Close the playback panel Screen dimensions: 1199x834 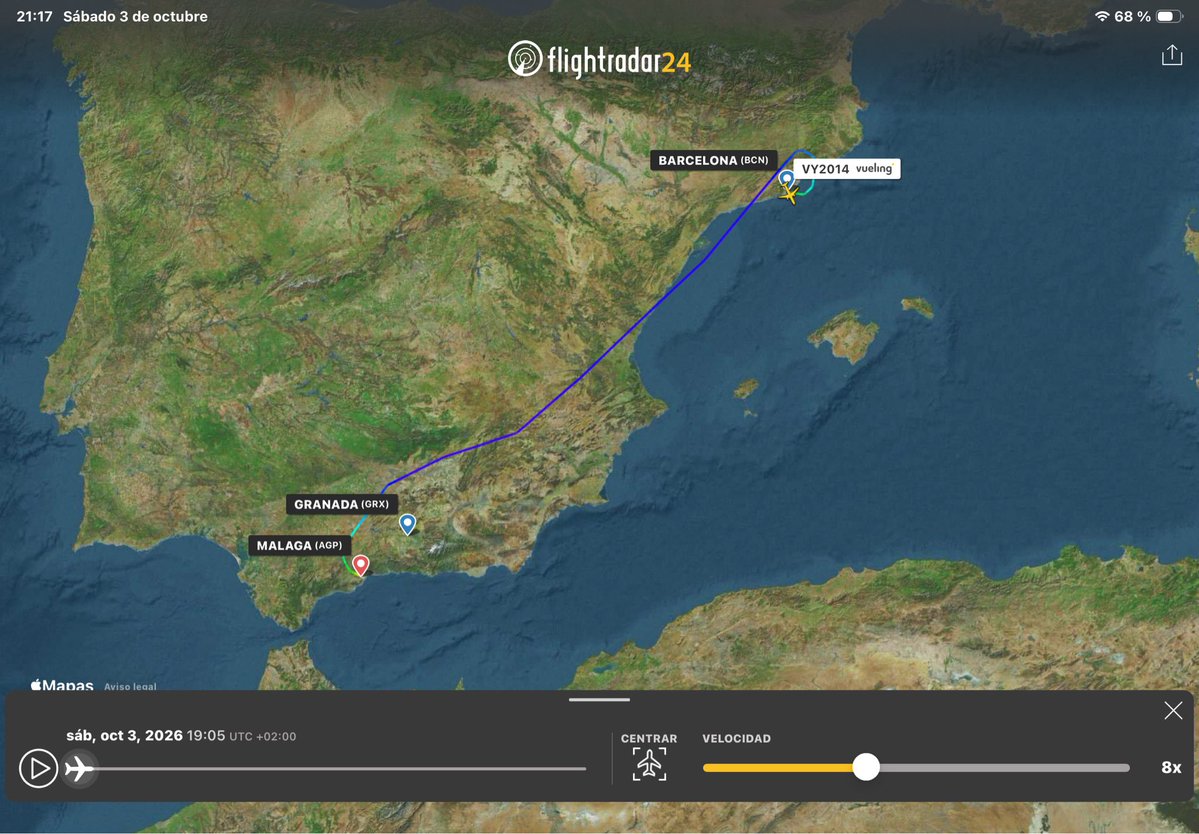pos(1173,711)
